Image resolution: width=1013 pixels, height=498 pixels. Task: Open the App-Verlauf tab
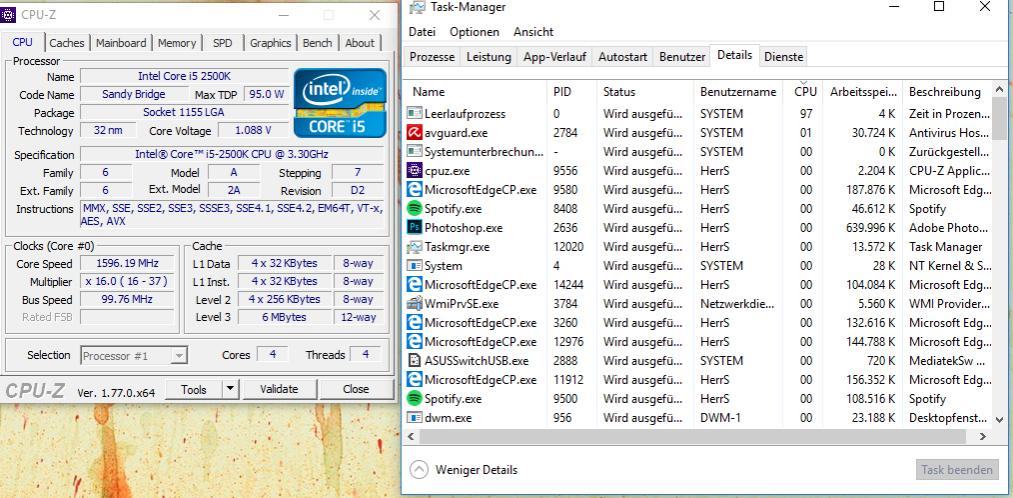click(555, 57)
